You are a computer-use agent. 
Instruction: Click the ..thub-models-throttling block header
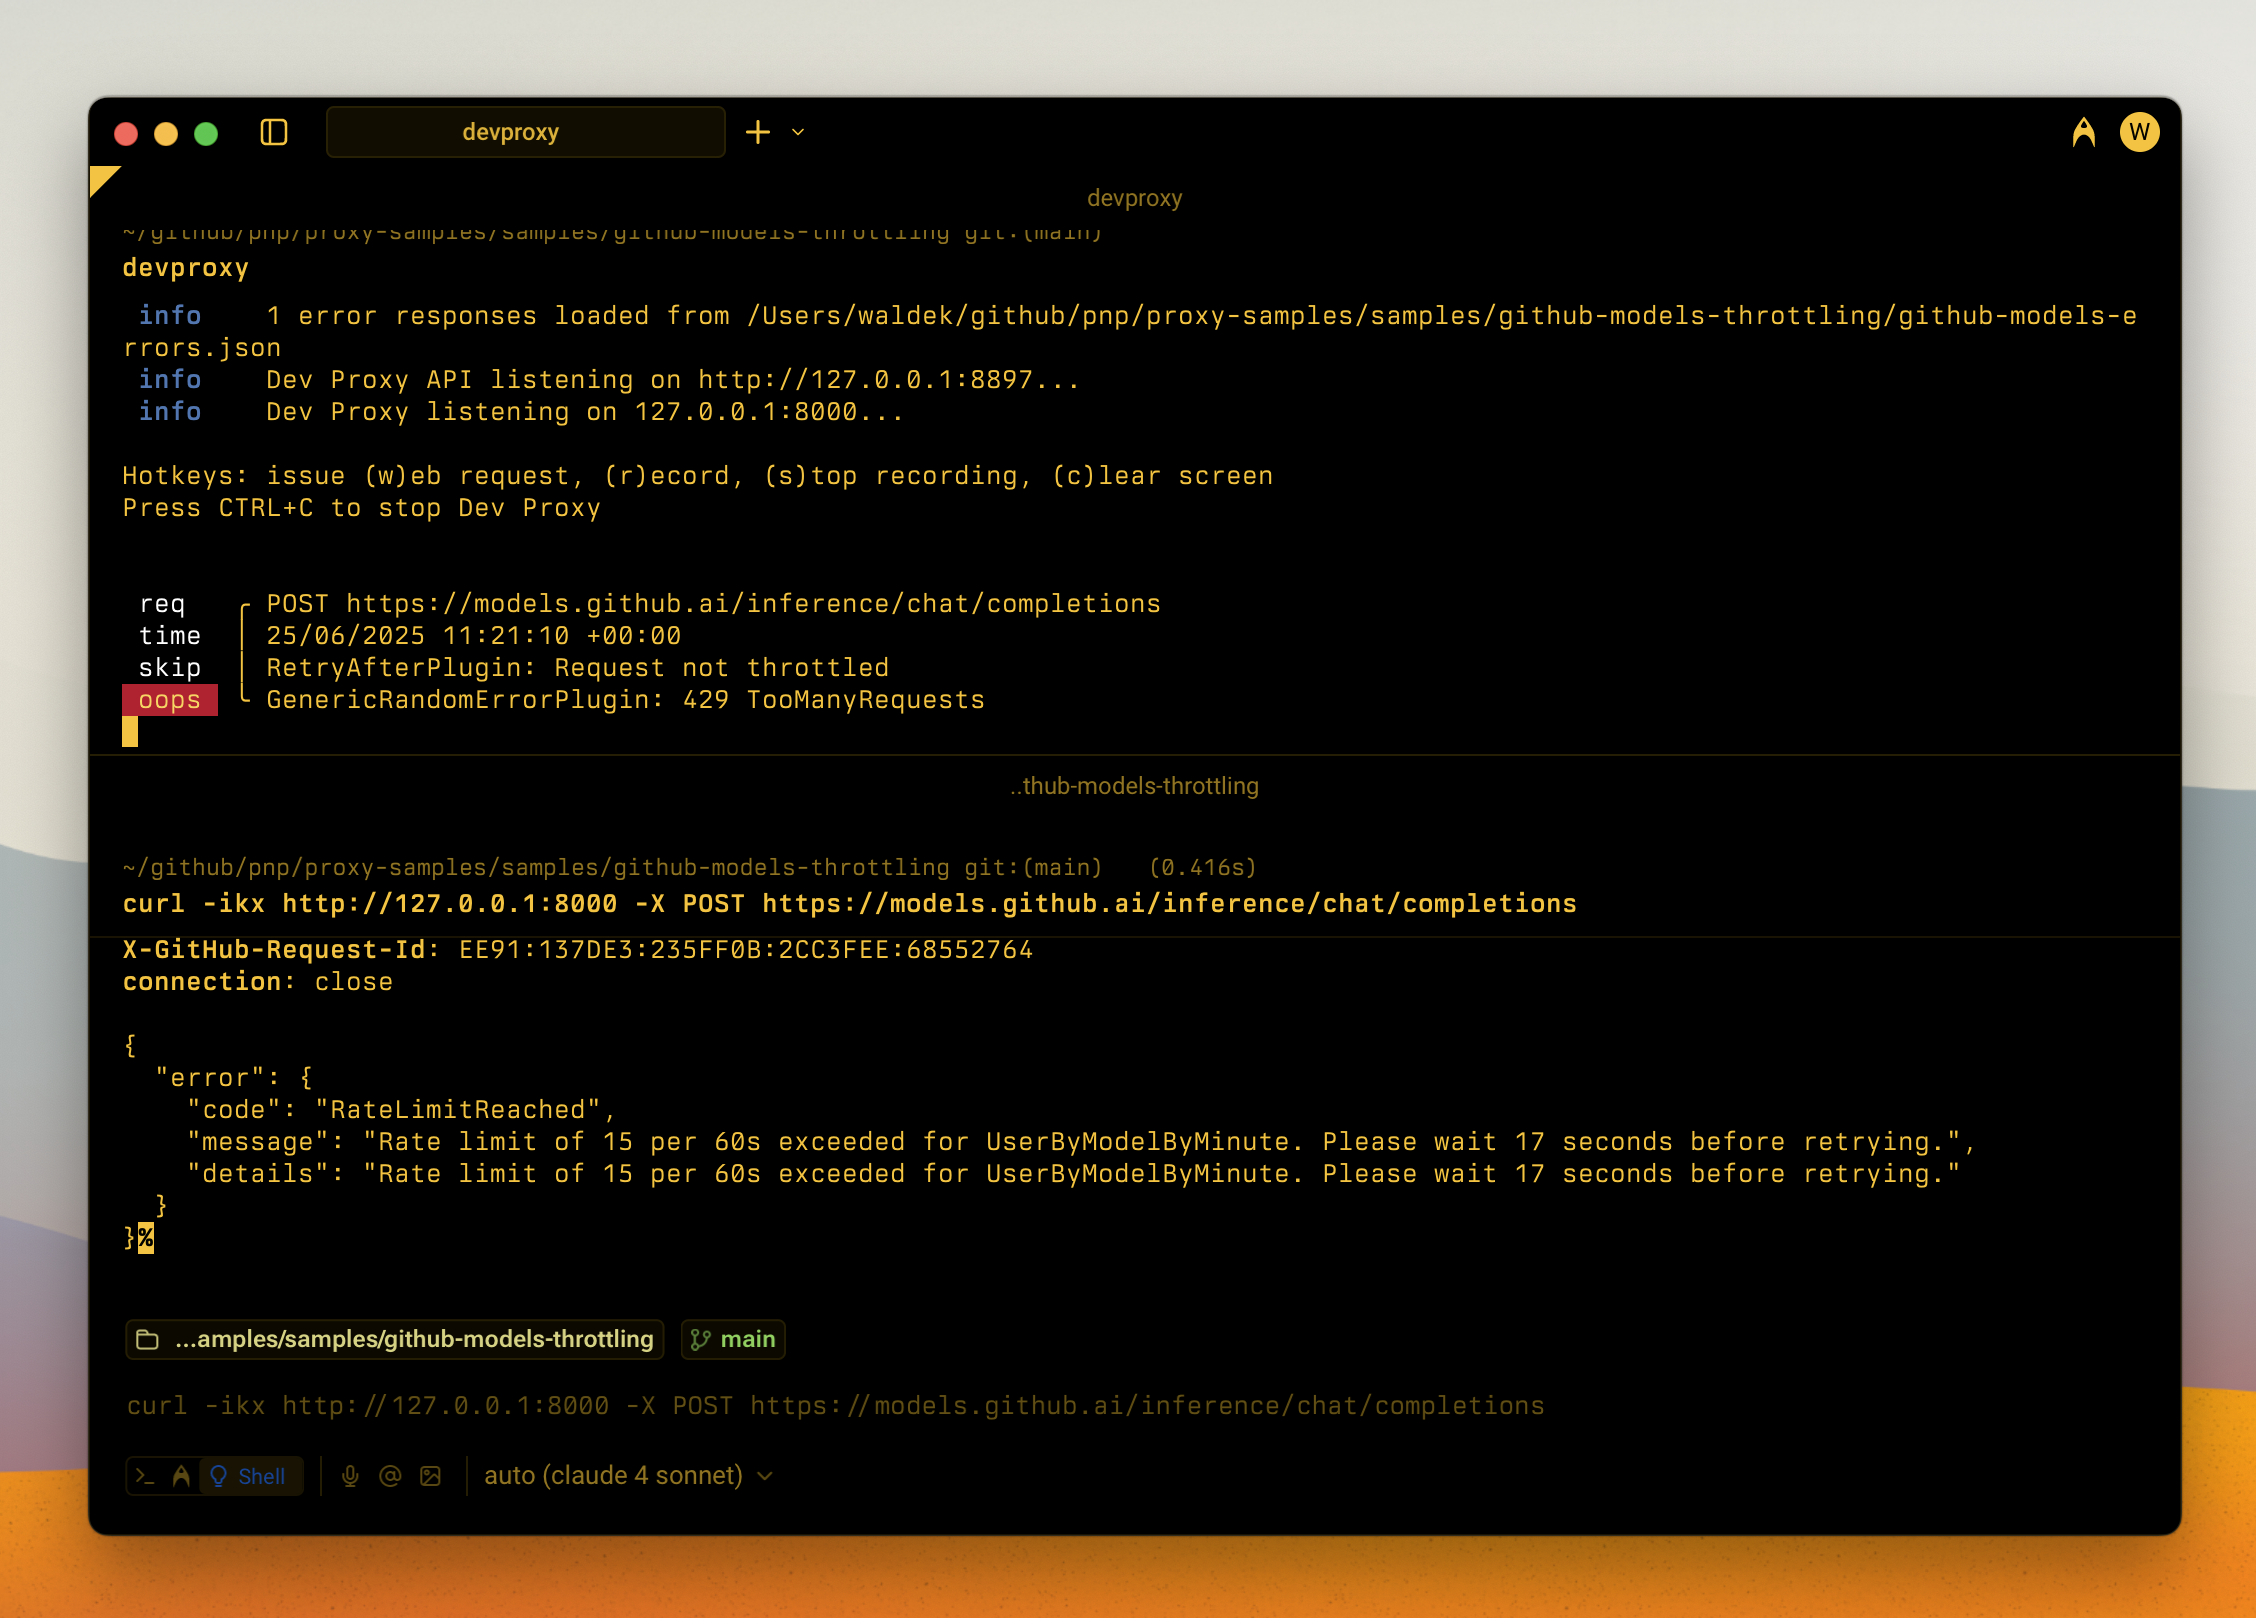(1134, 786)
